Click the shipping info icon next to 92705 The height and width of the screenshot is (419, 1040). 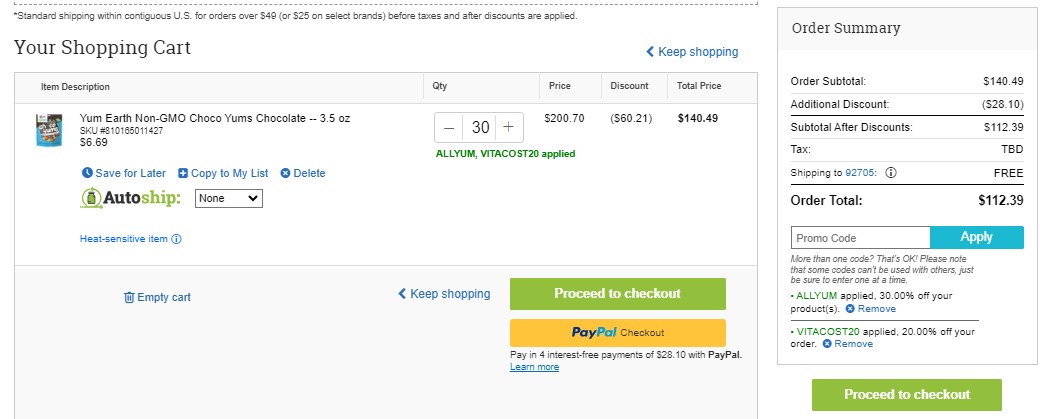point(891,172)
